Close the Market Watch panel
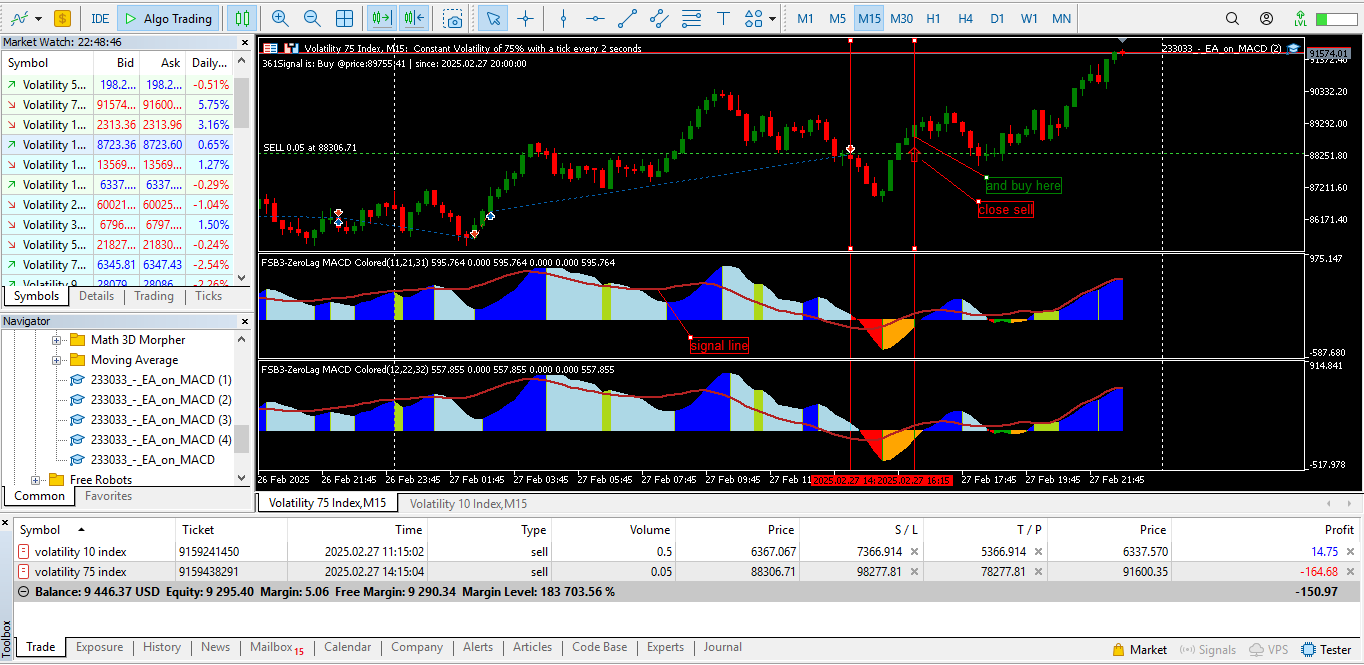Viewport: 1364px width, 665px height. pos(243,42)
